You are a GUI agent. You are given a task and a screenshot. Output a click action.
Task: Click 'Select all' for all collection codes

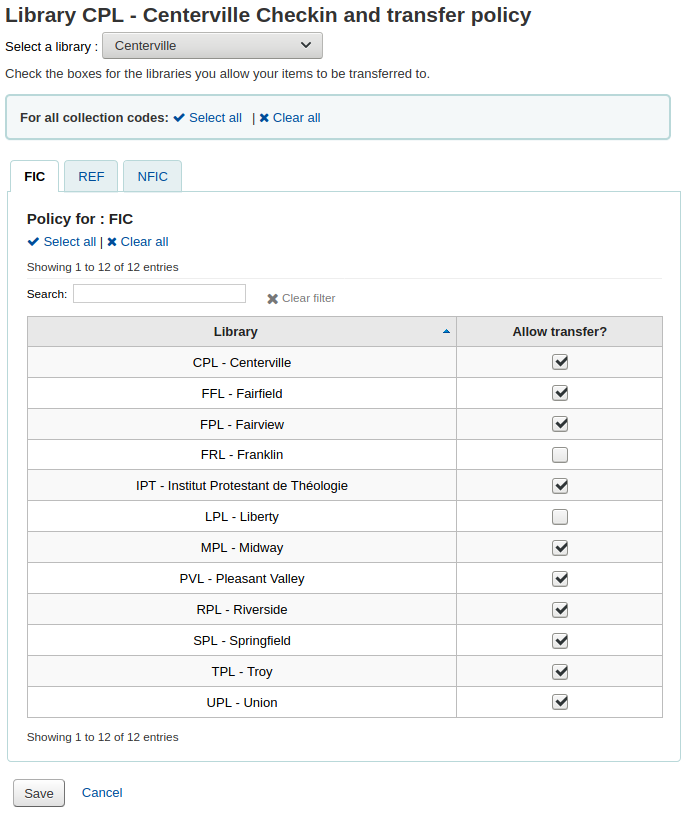[208, 118]
